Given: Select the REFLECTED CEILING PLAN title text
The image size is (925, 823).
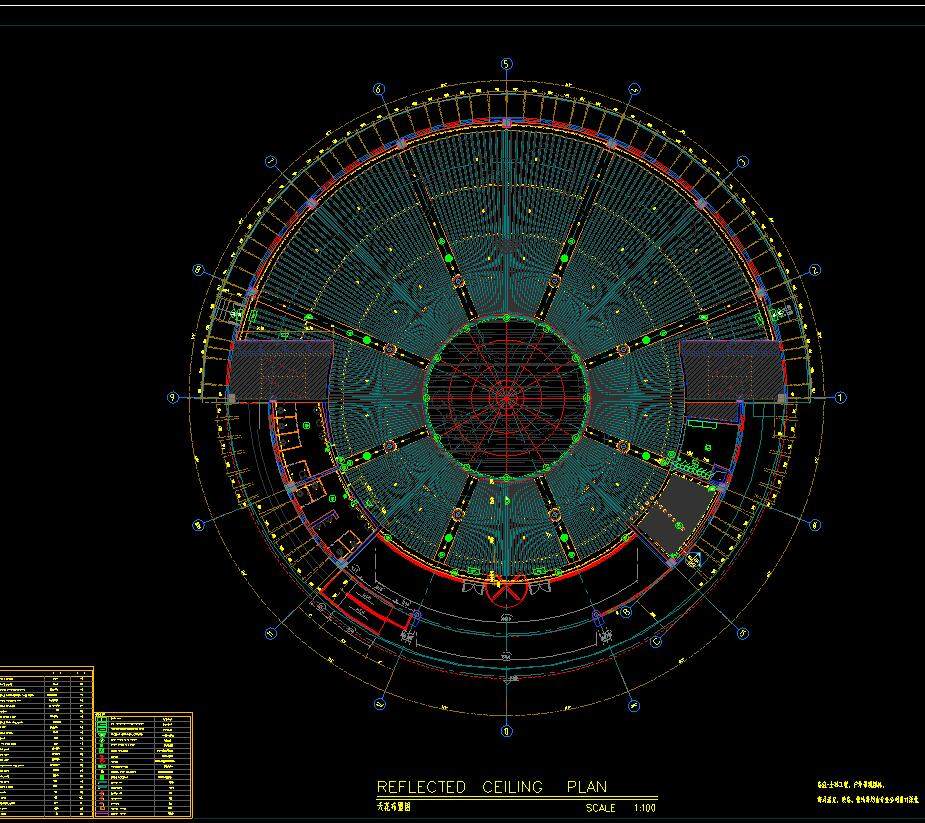Looking at the screenshot, I should point(491,787).
